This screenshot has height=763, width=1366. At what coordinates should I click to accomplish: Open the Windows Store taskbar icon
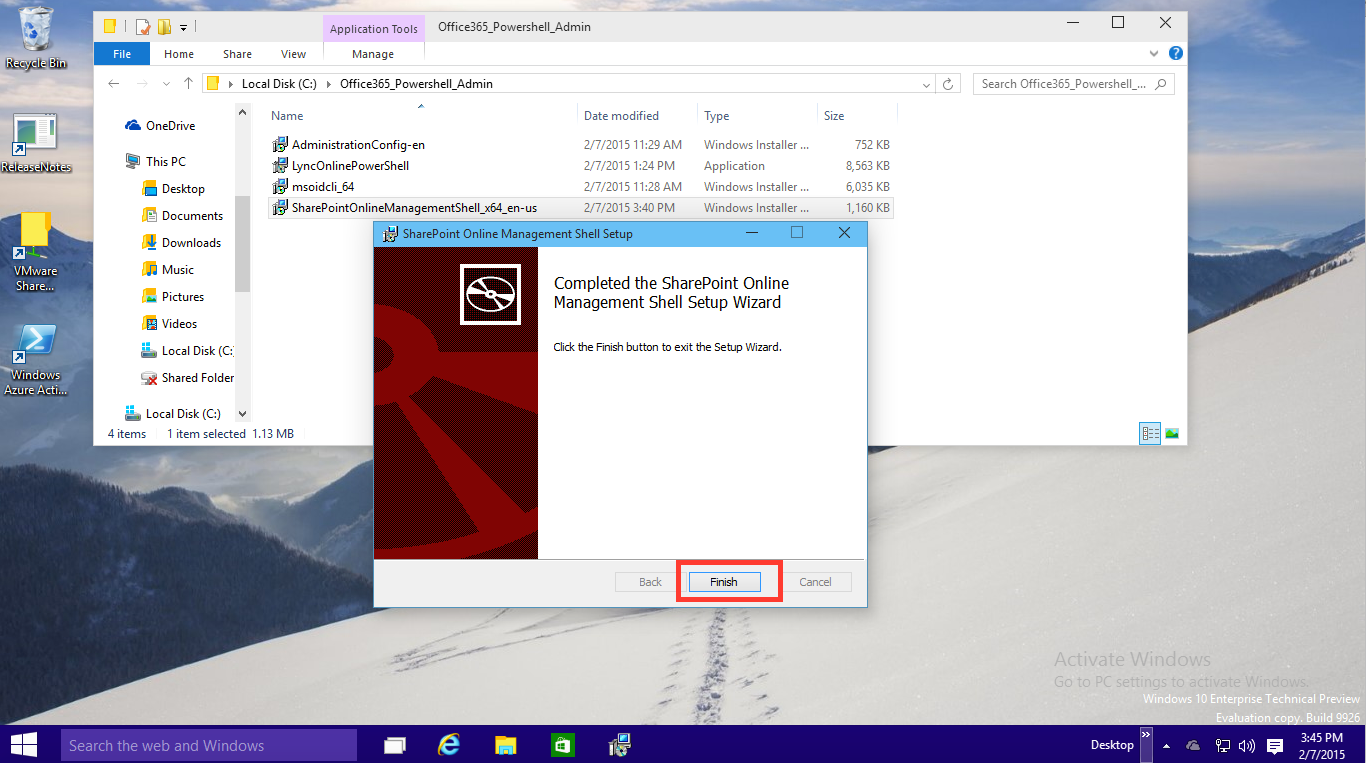(563, 745)
